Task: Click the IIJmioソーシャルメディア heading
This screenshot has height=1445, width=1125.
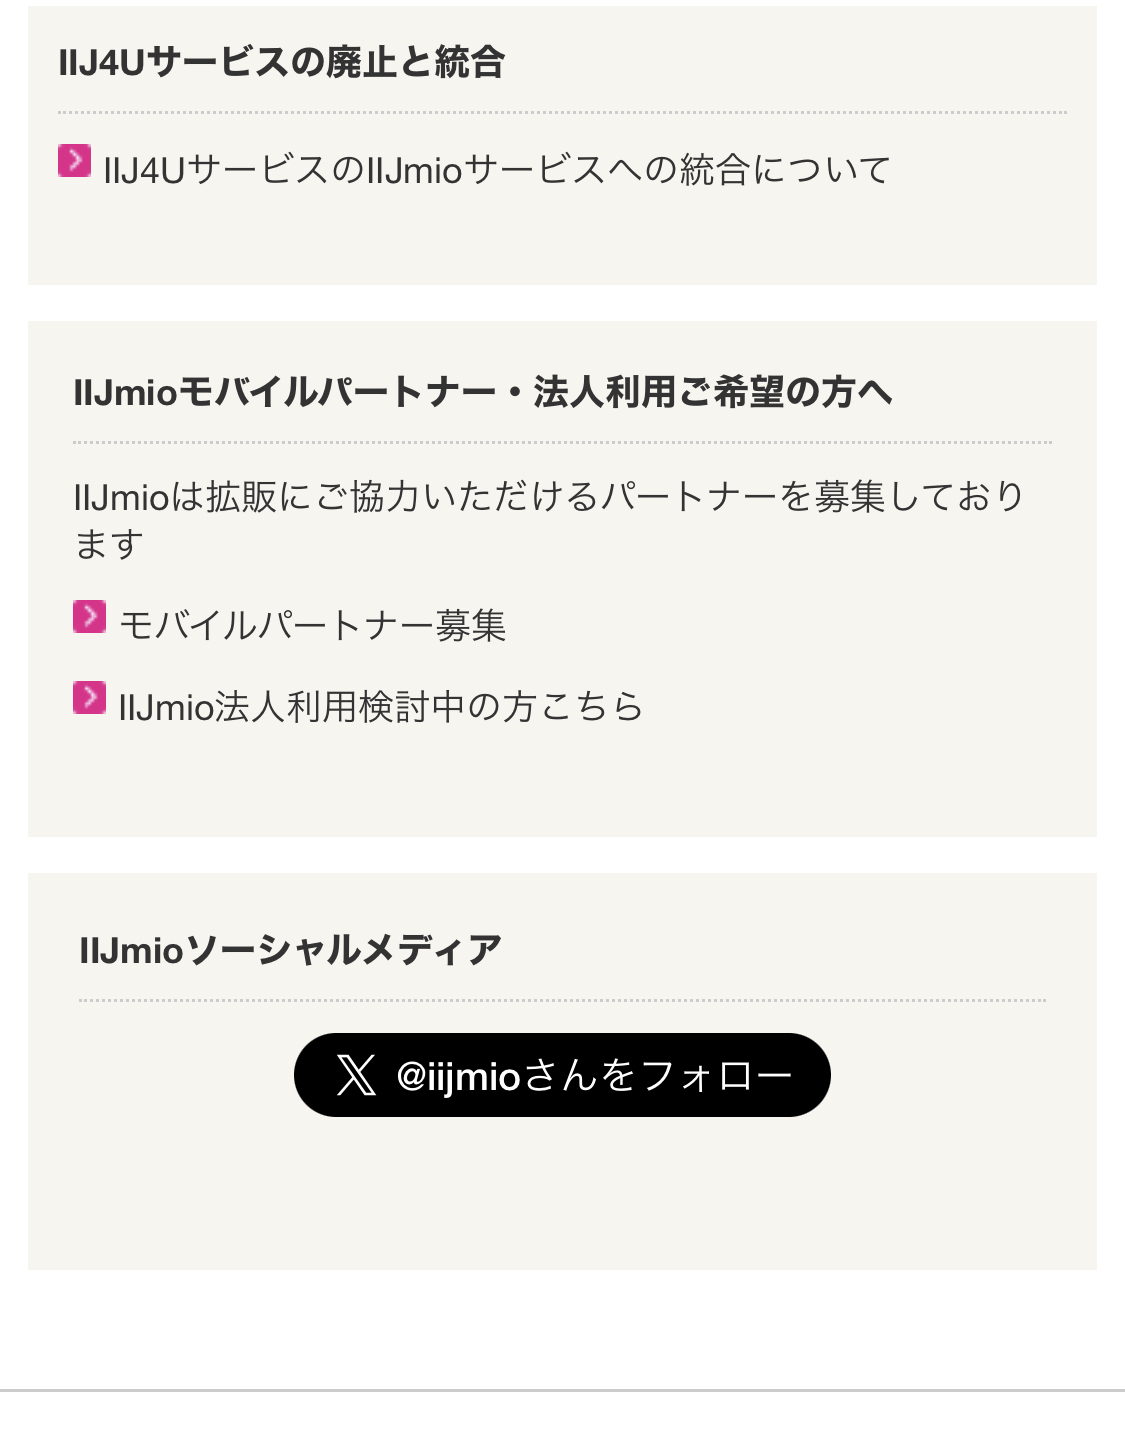Action: pos(290,949)
